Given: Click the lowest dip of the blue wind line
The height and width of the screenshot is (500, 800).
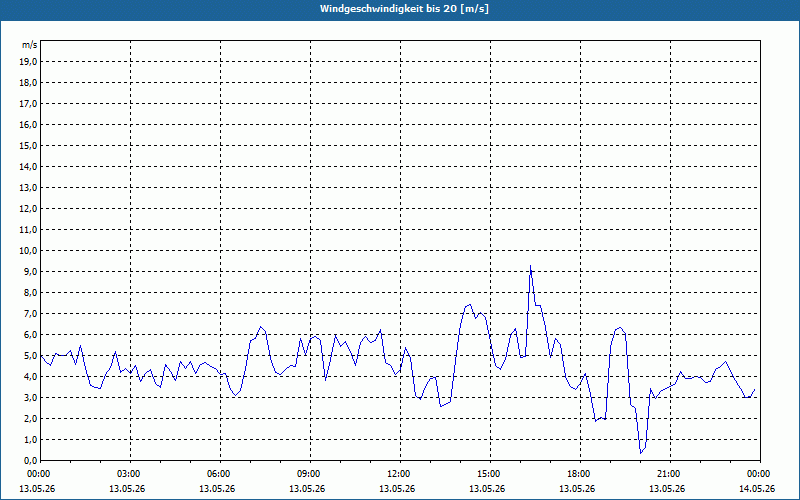Looking at the screenshot, I should 641,453.
